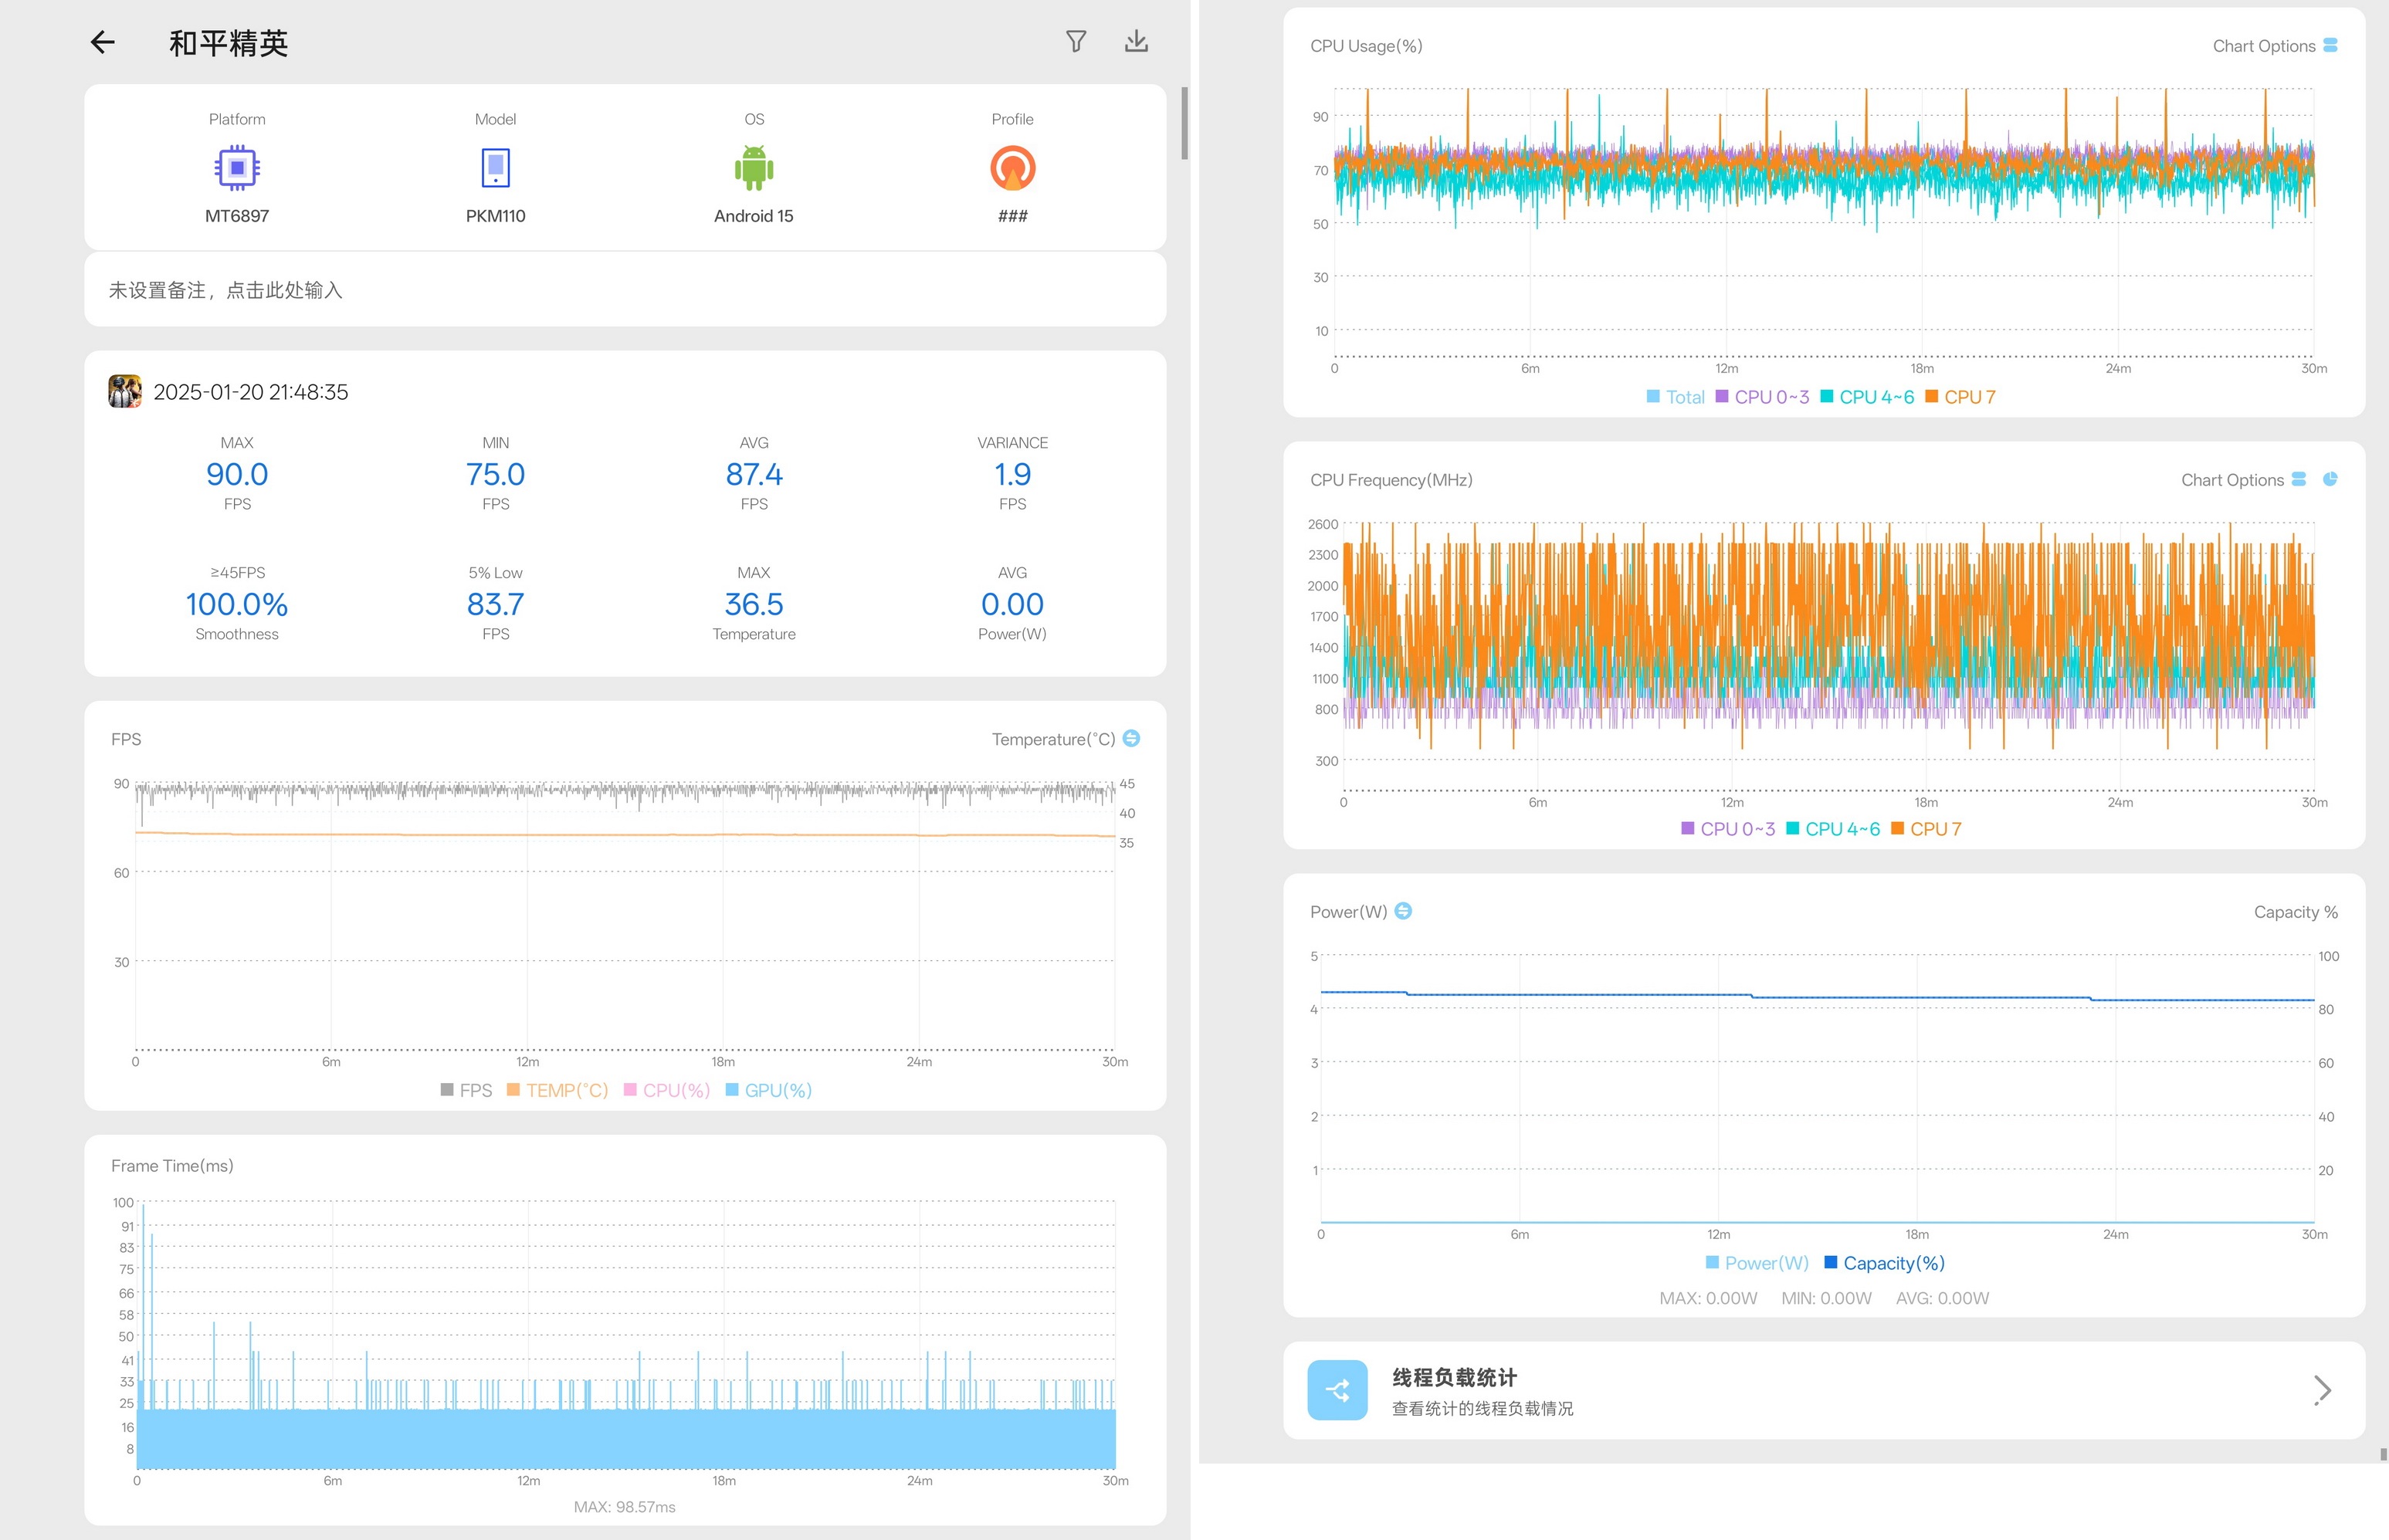Select the MIN: 0.00W power summary
This screenshot has width=2389, height=1540.
tap(1826, 1298)
